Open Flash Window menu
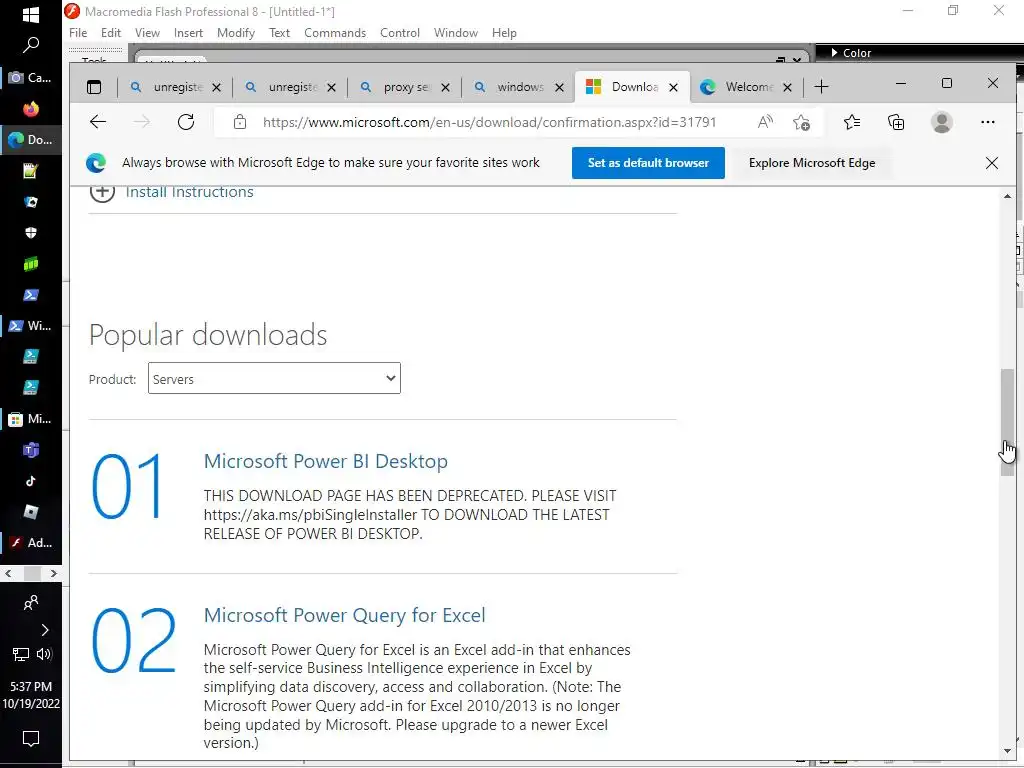Screen dimensions: 1024x768 pos(456,33)
